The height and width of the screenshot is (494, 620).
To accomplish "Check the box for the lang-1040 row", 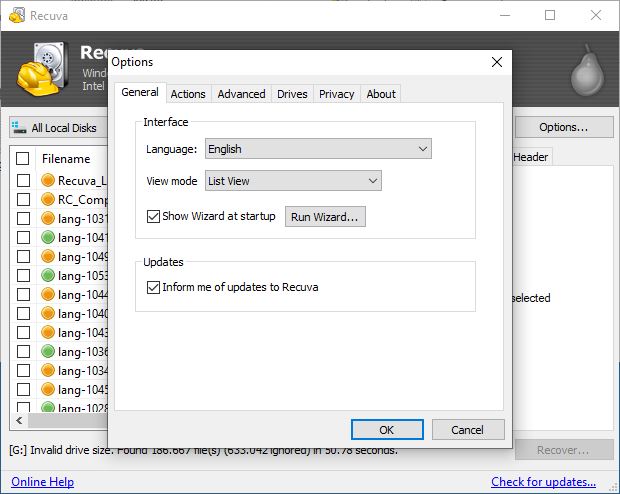I will [23, 313].
